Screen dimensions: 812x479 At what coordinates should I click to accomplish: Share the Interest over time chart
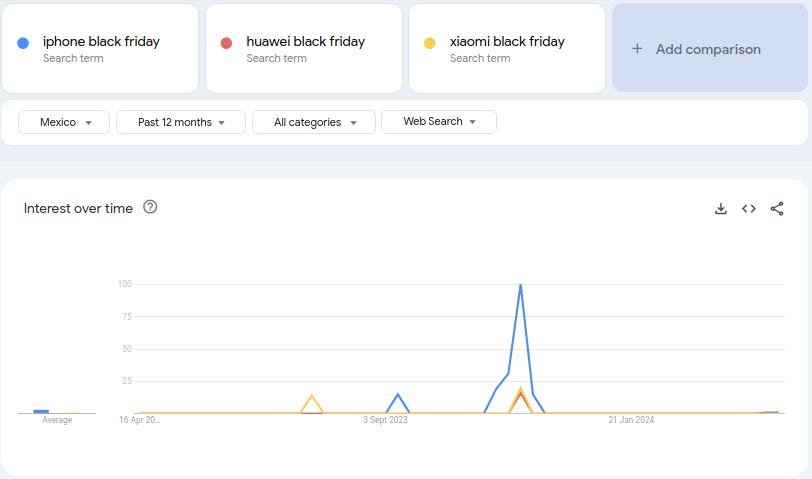(x=777, y=208)
